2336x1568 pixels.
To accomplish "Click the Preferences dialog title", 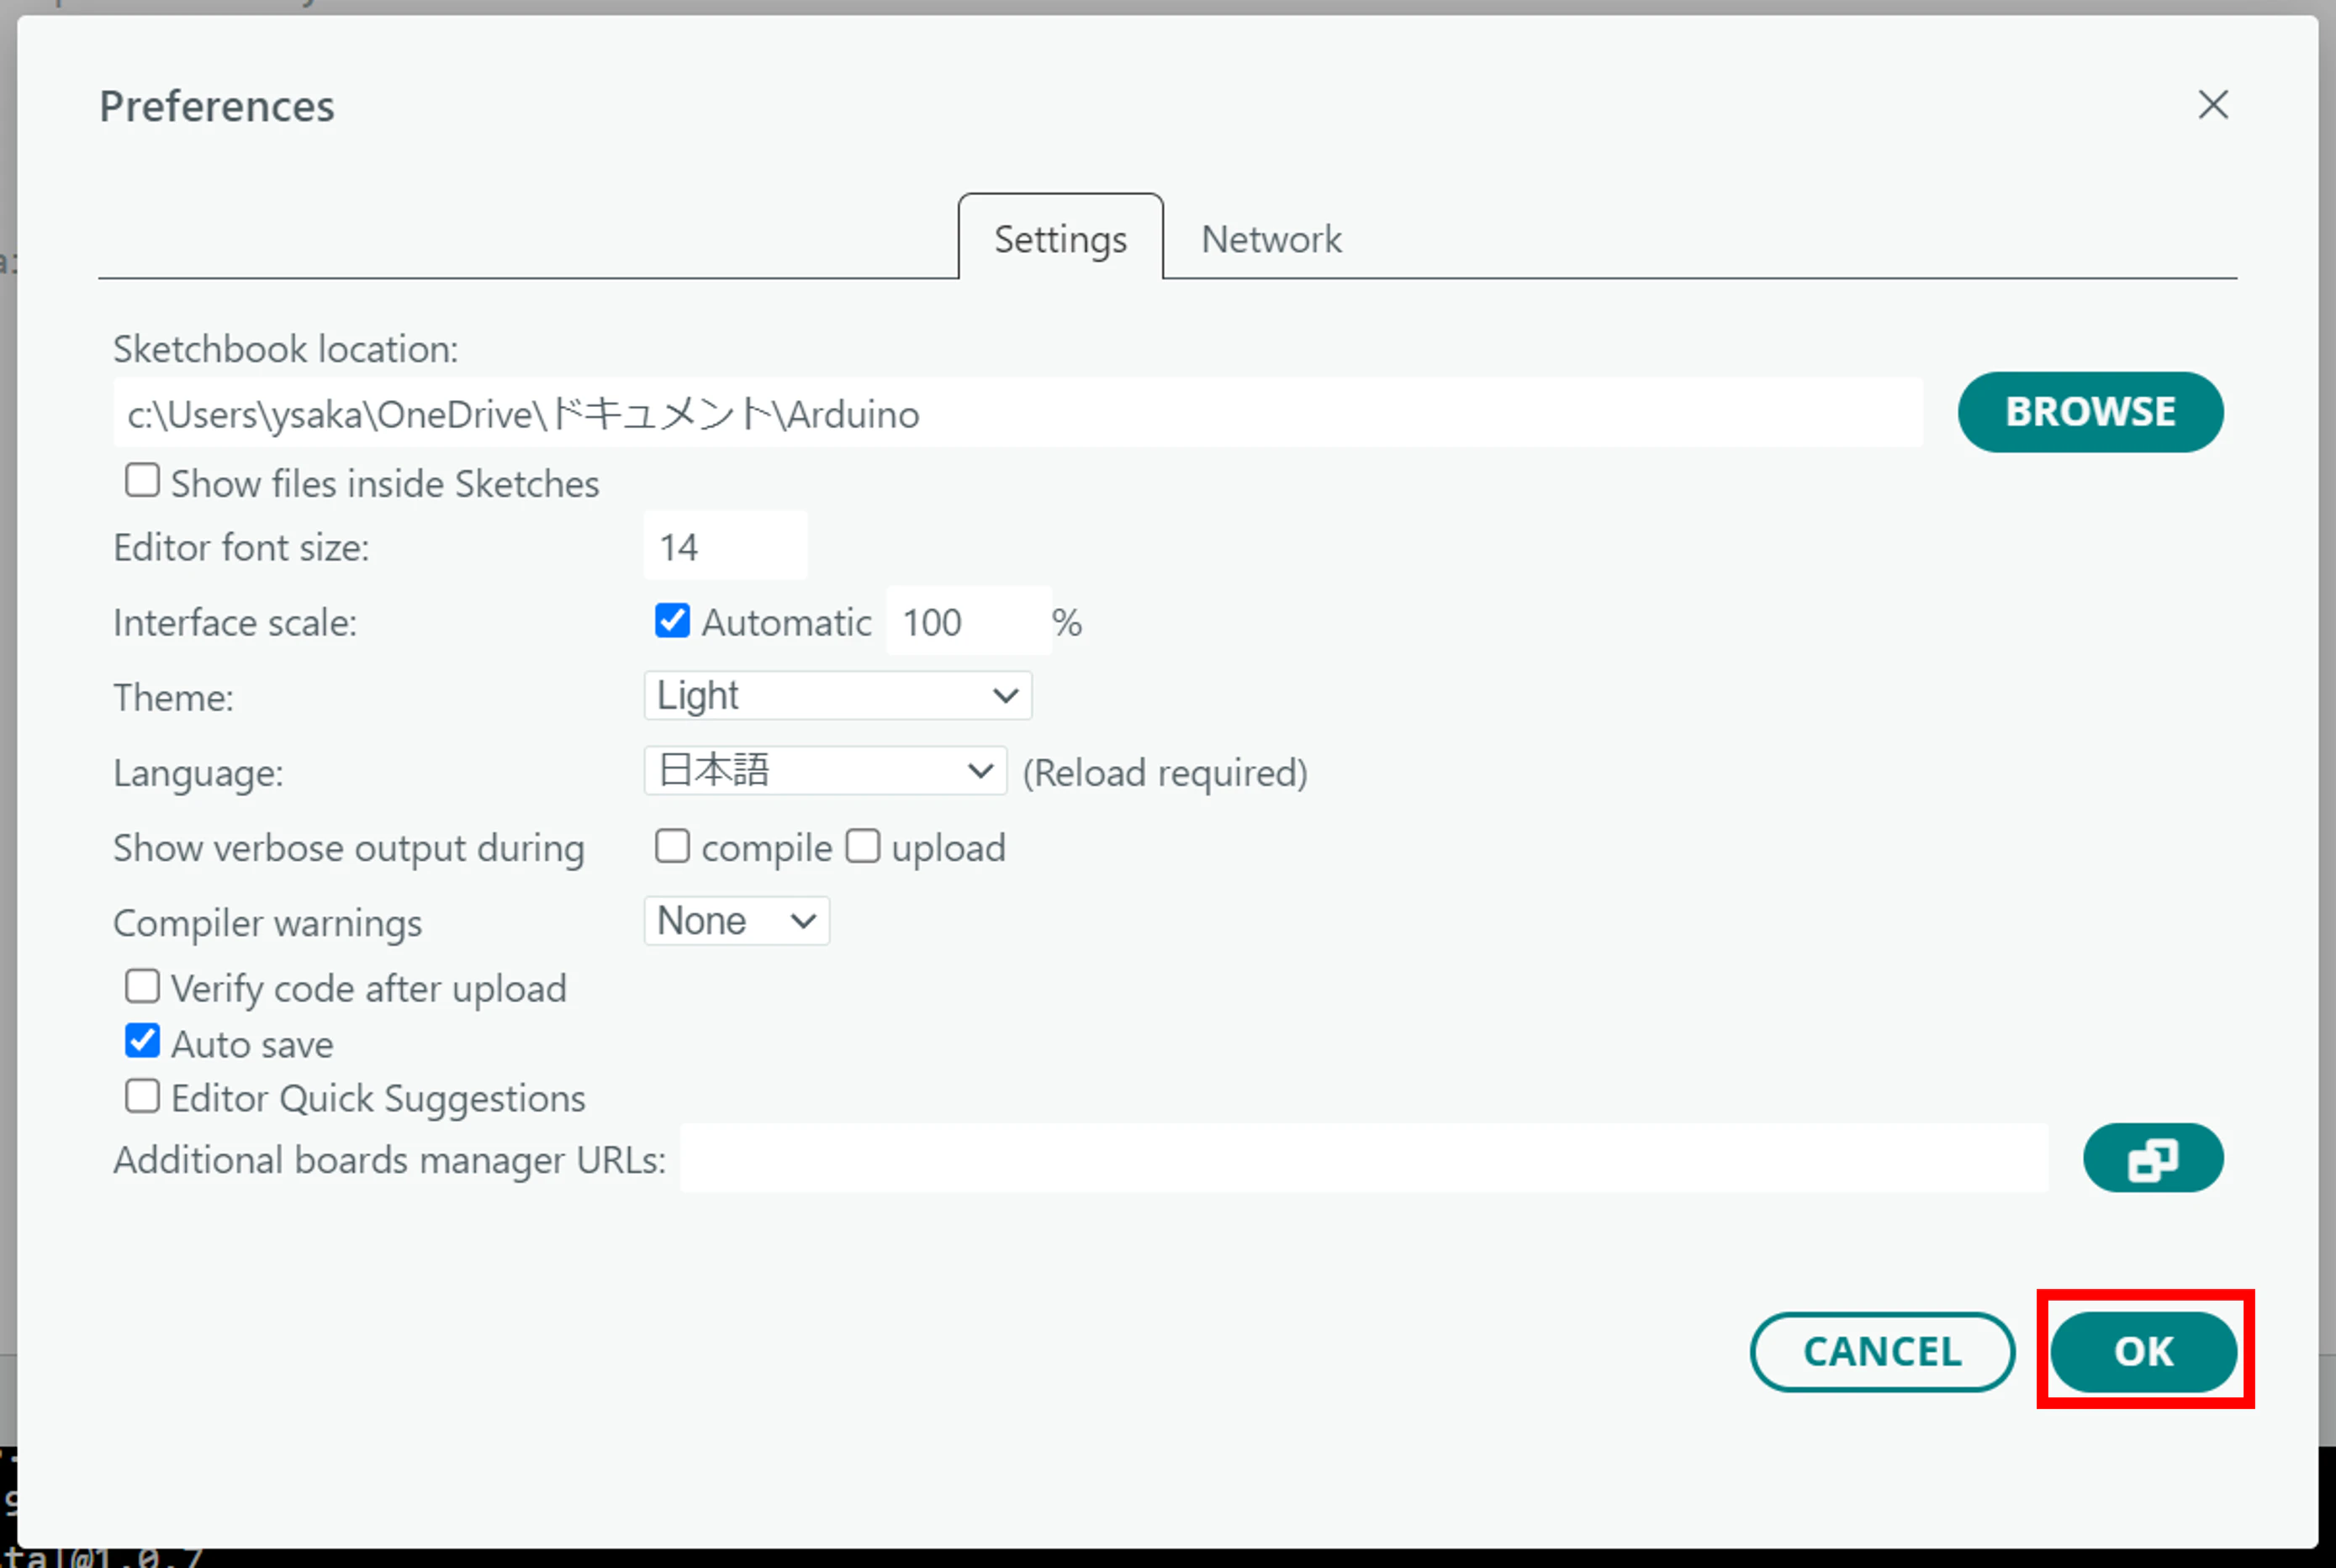I will click(217, 106).
